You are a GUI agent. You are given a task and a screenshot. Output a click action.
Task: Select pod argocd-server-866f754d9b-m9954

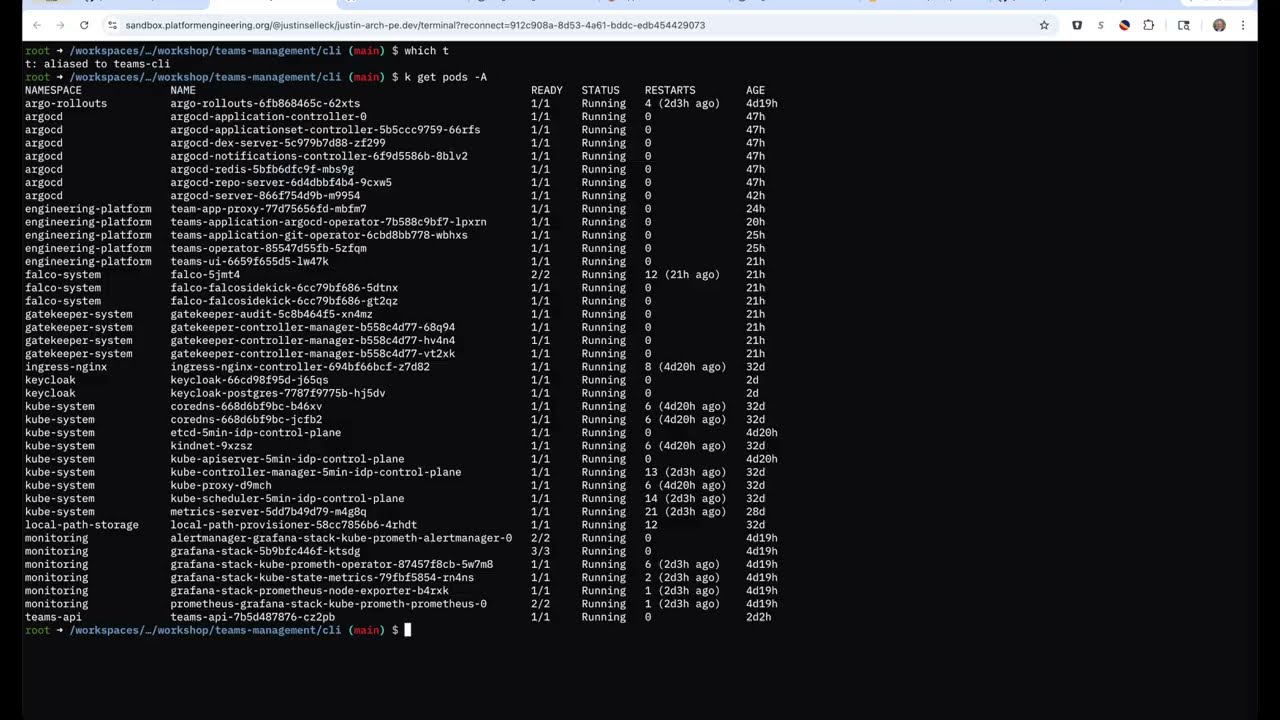click(x=265, y=196)
